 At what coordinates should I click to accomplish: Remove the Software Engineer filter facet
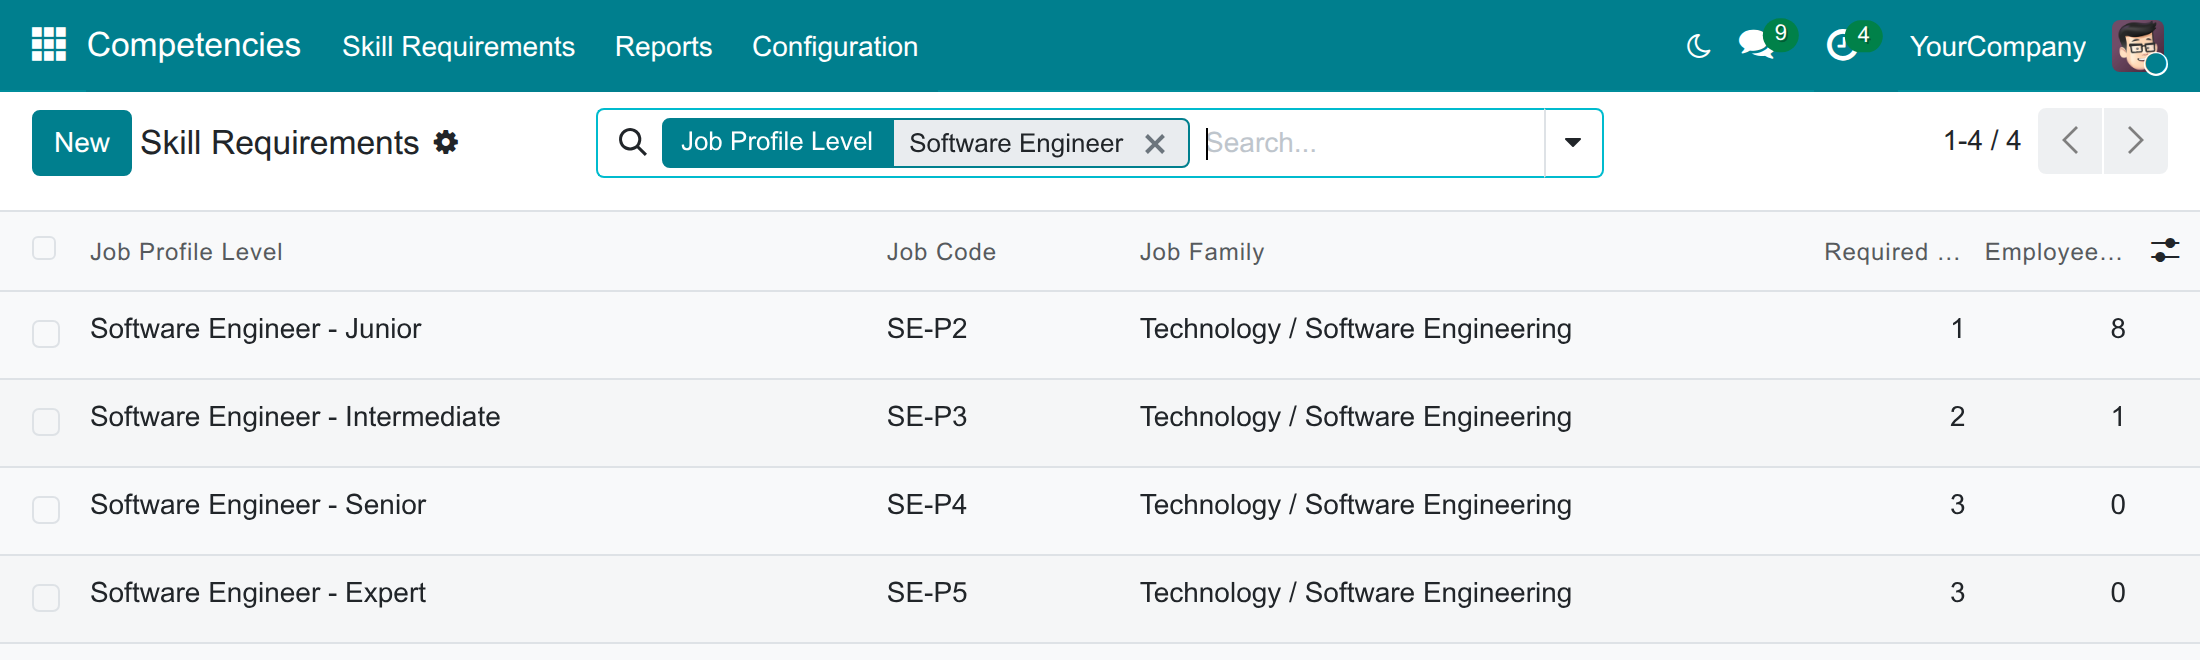pos(1155,144)
